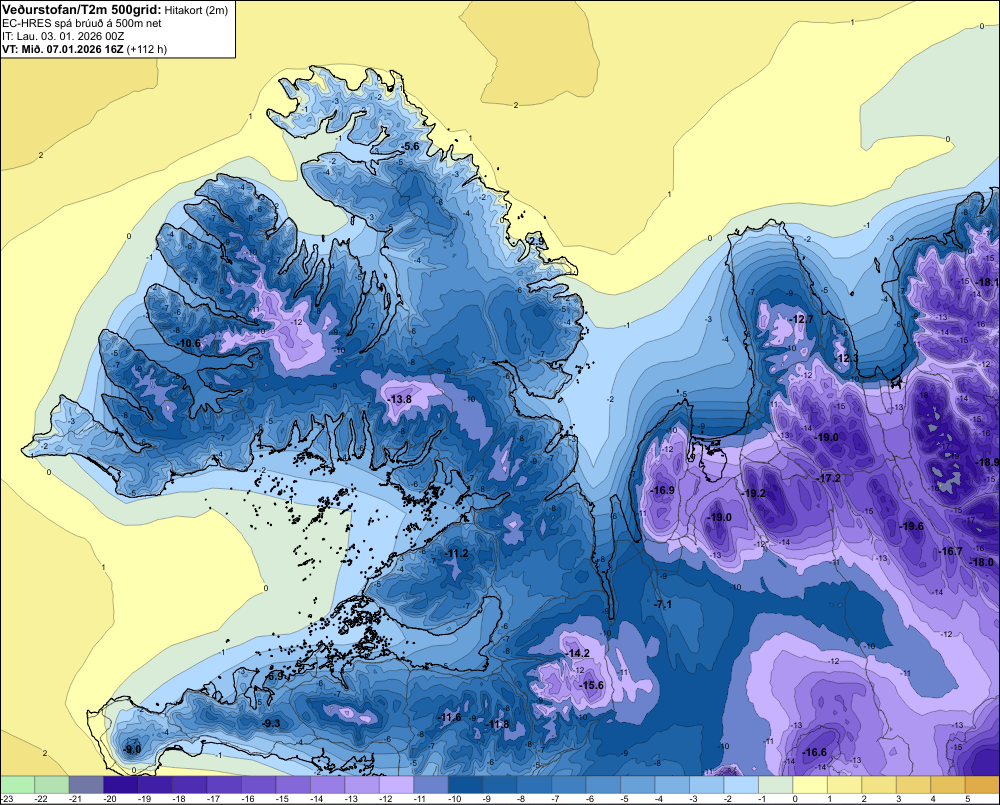Select the light blue swatch labeled -2
Image resolution: width=1000 pixels, height=805 pixels.
coord(740,784)
